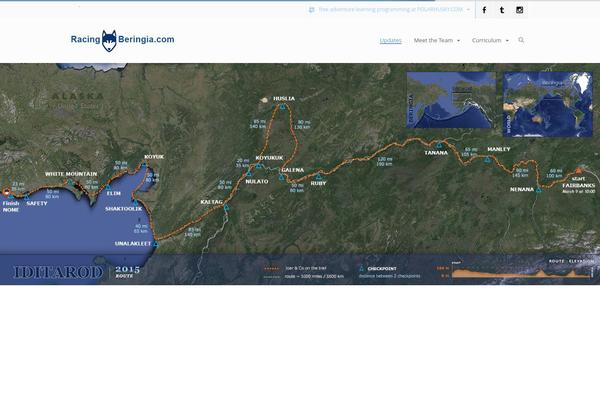
Task: Click the SAFETY map label
Action: pyautogui.click(x=37, y=203)
